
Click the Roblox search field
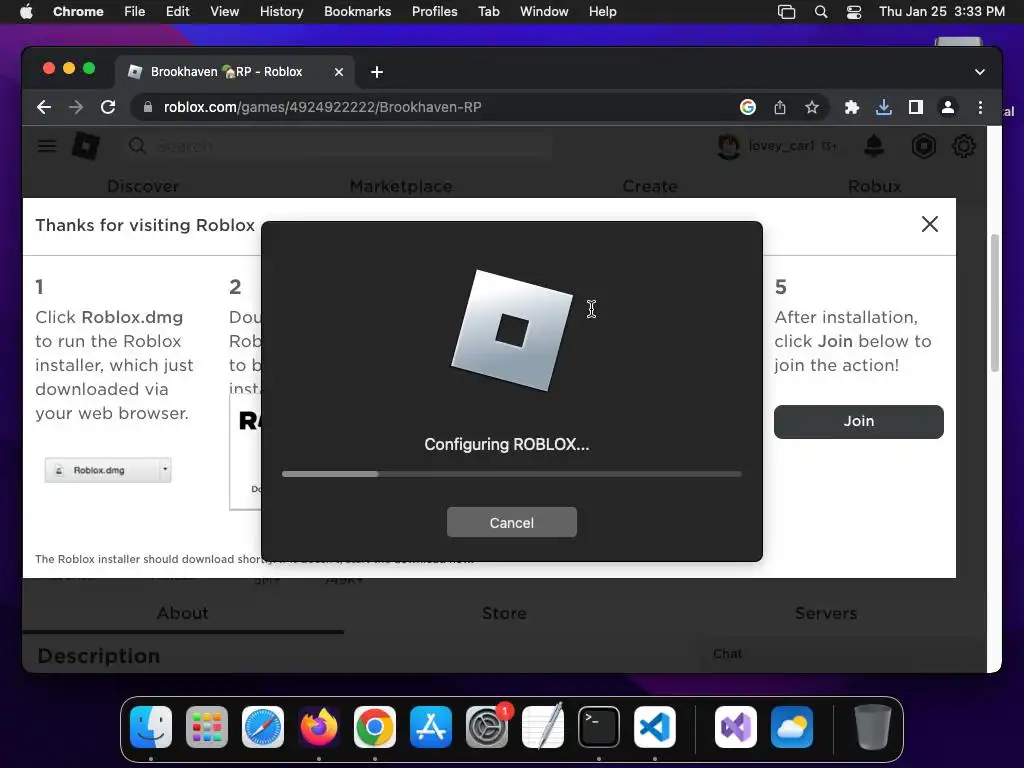pos(340,146)
